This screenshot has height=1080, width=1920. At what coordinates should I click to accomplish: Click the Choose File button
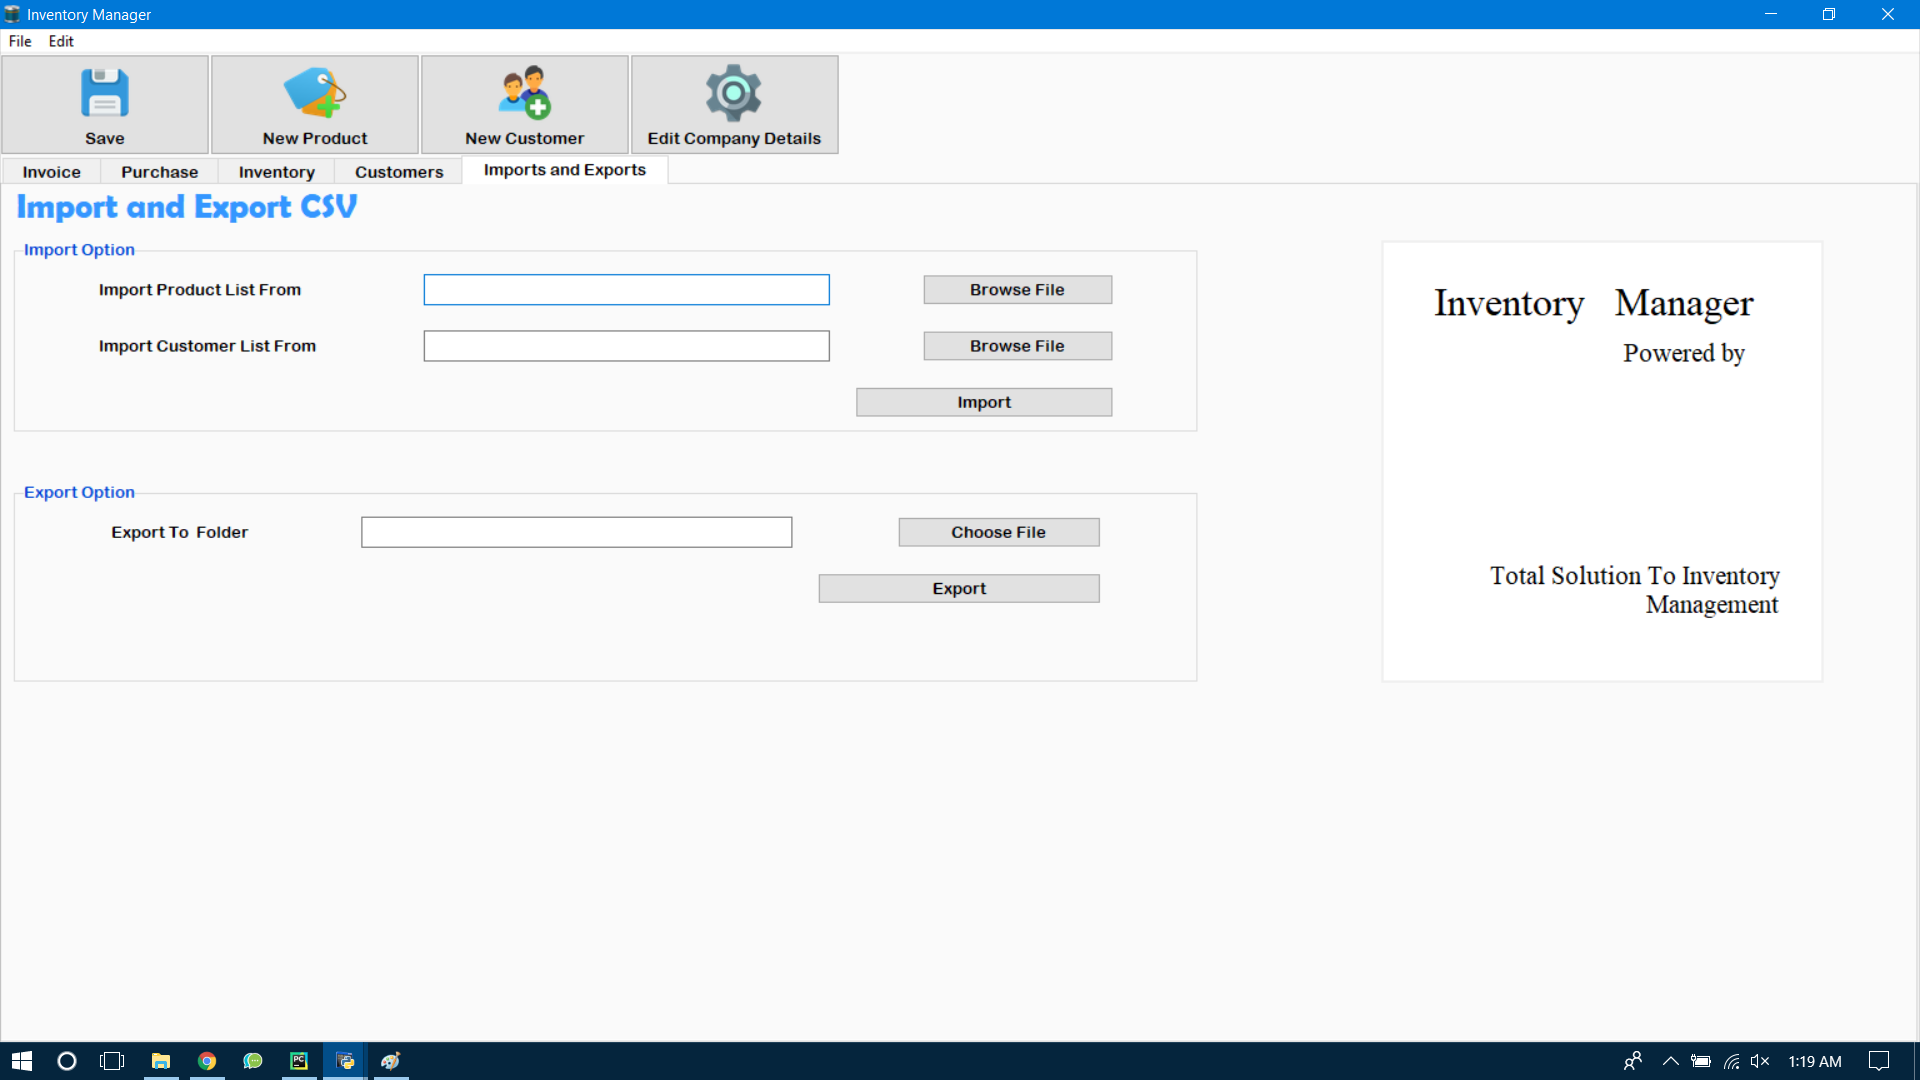[x=998, y=532]
